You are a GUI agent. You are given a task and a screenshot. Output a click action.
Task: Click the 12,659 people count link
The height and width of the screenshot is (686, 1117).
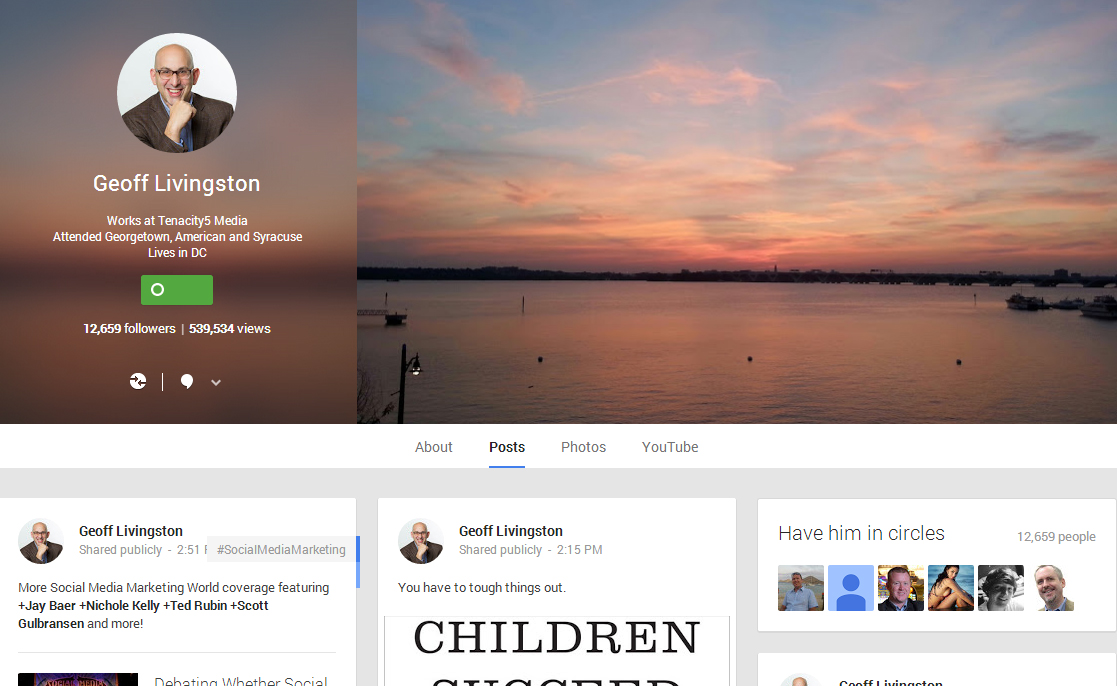point(1056,537)
